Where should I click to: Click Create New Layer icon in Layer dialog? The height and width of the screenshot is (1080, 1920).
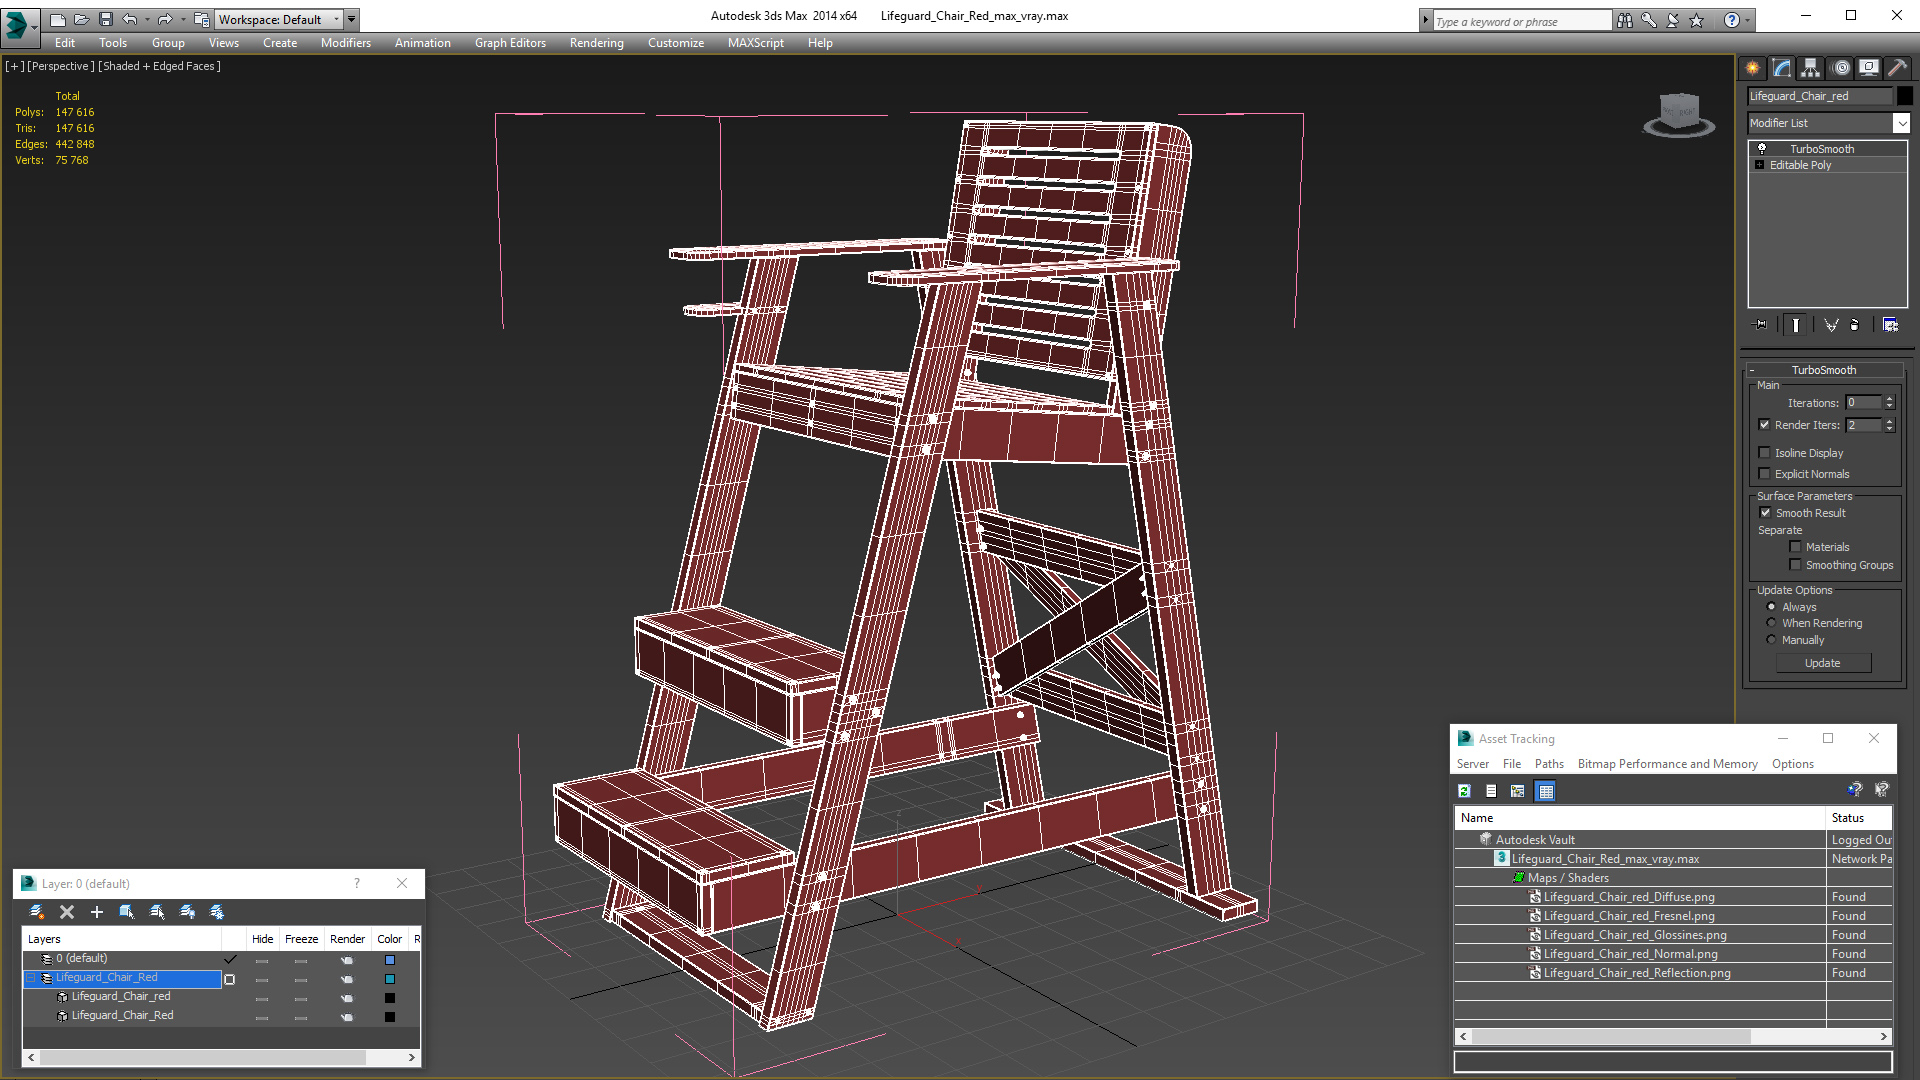click(x=37, y=912)
